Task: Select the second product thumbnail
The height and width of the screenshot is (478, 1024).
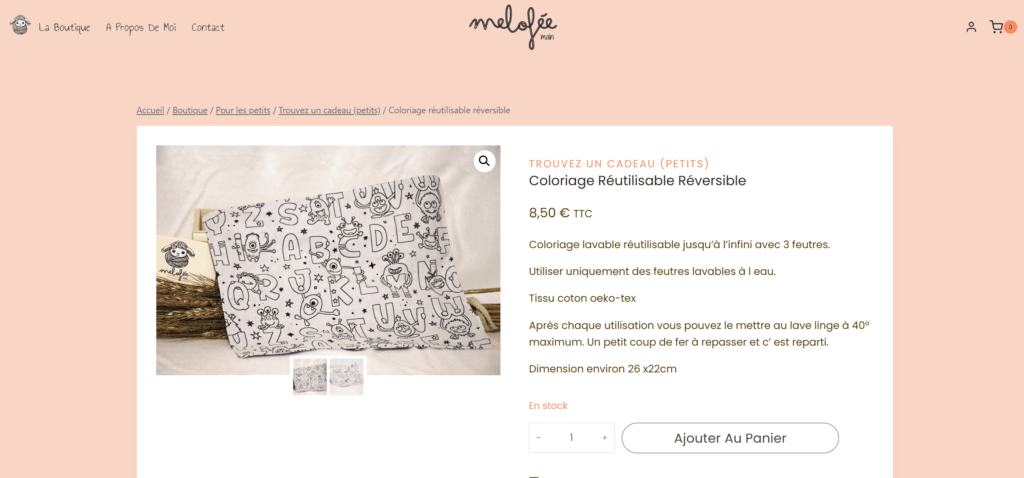Action: tap(347, 377)
